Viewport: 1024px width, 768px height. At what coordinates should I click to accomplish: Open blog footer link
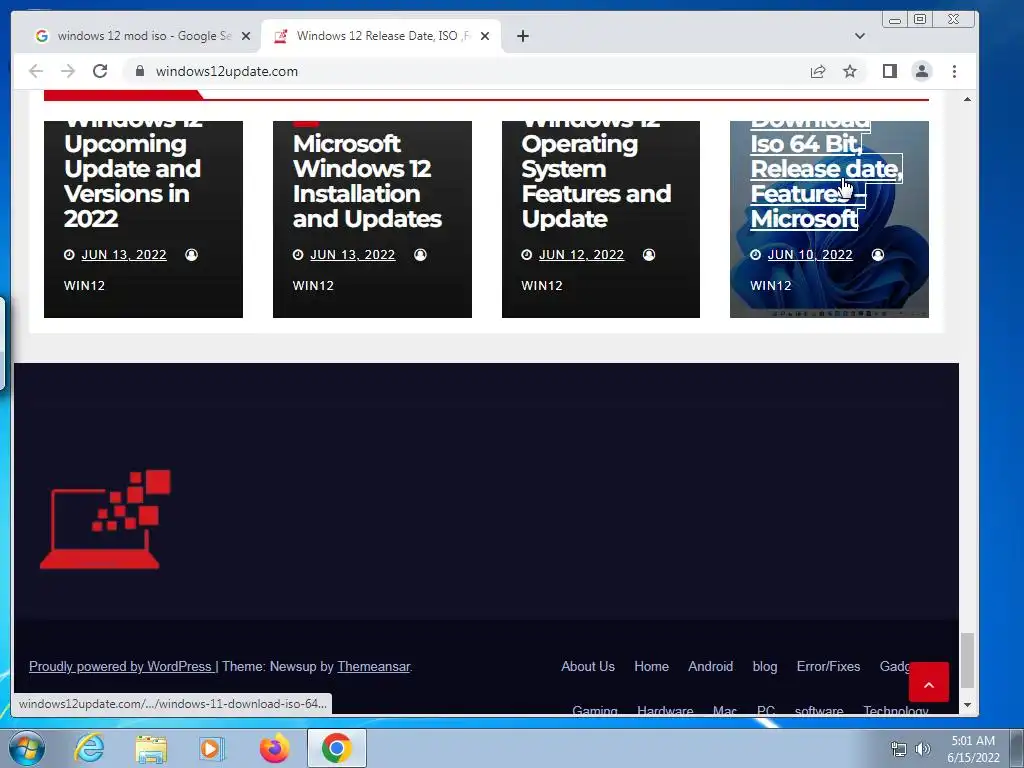765,666
